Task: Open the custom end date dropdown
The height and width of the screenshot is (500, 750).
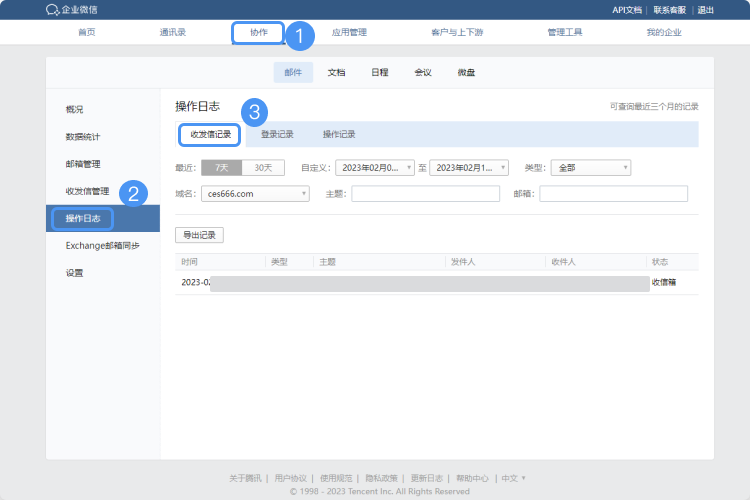Action: click(x=469, y=168)
